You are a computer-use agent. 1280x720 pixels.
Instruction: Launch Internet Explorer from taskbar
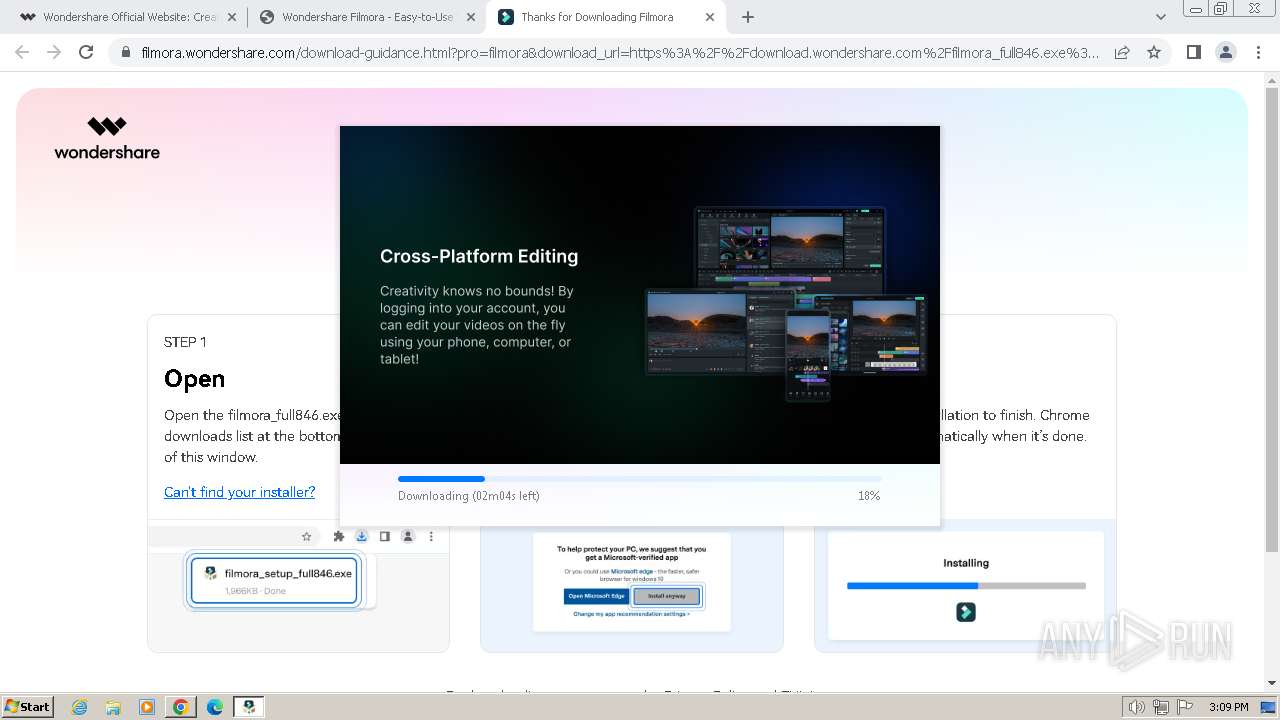79,707
